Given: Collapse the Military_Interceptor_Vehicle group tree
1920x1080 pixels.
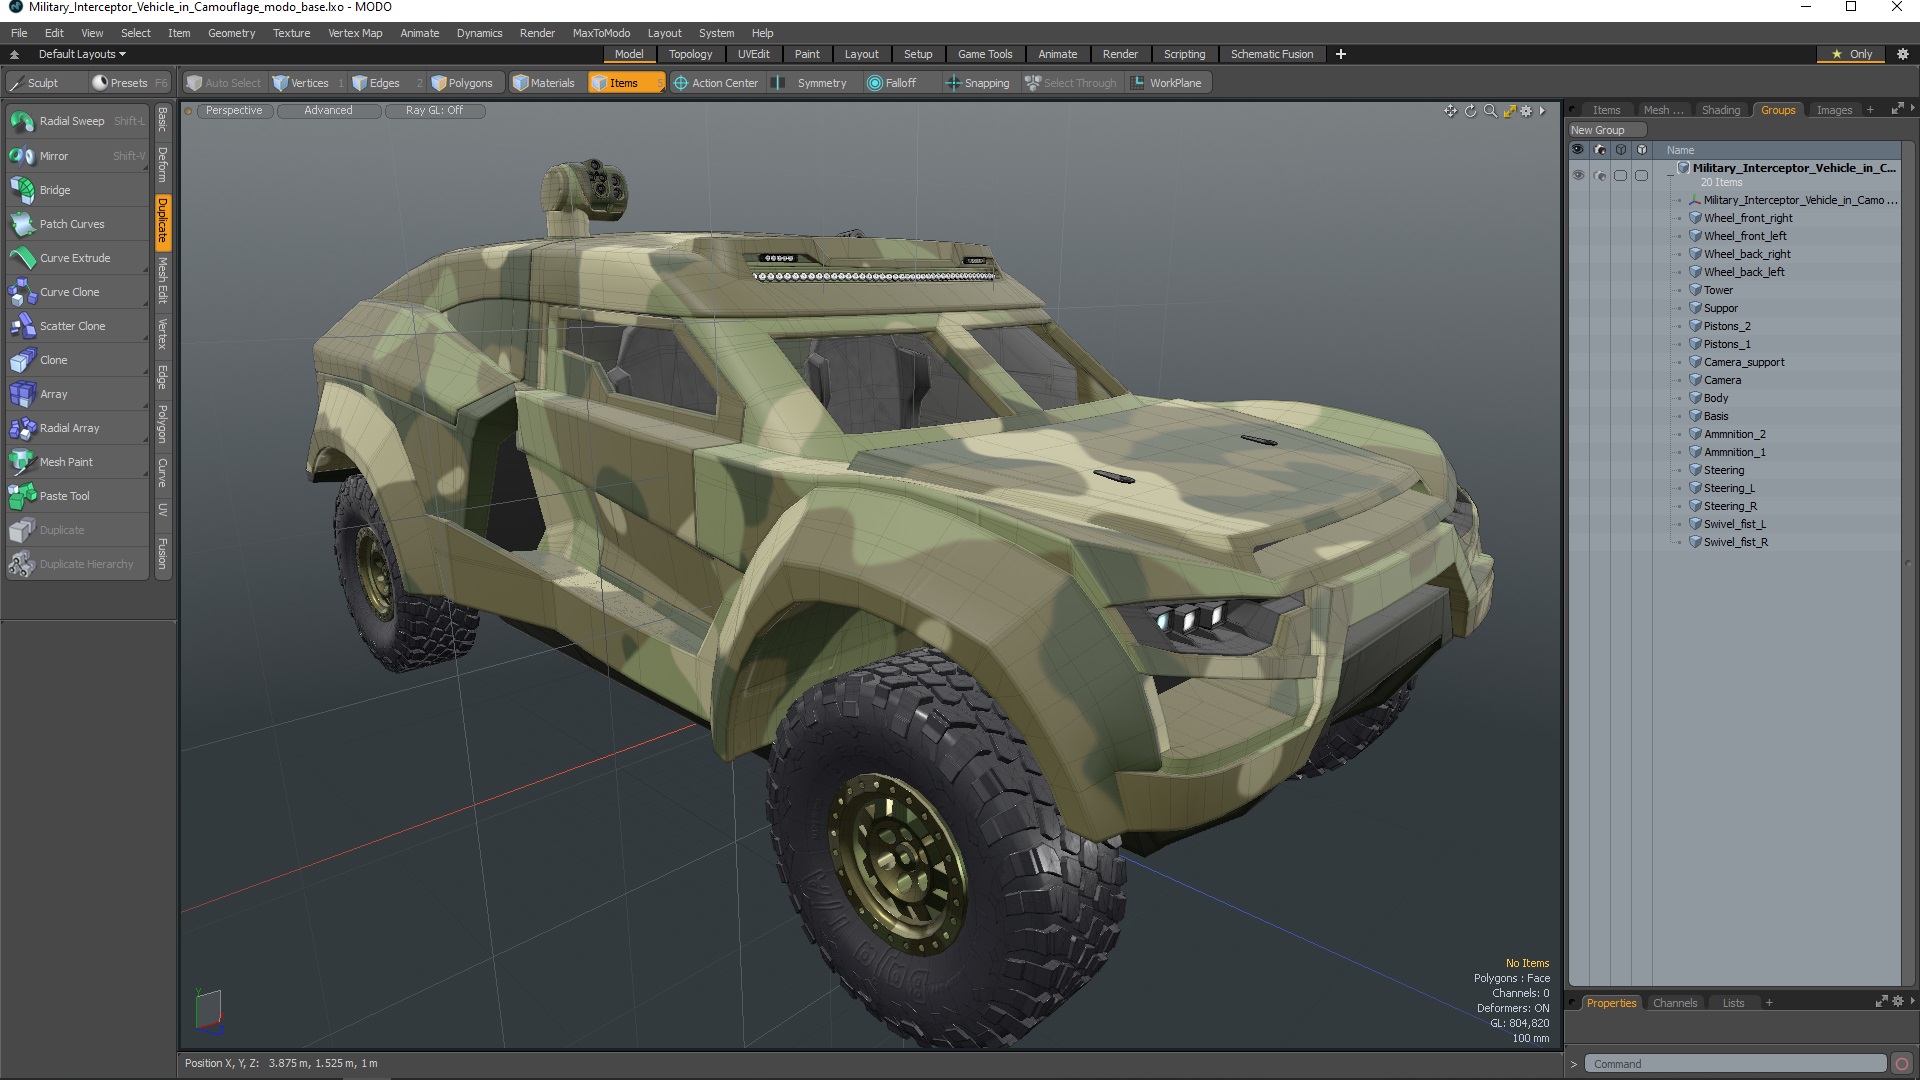Looking at the screenshot, I should [x=1670, y=175].
